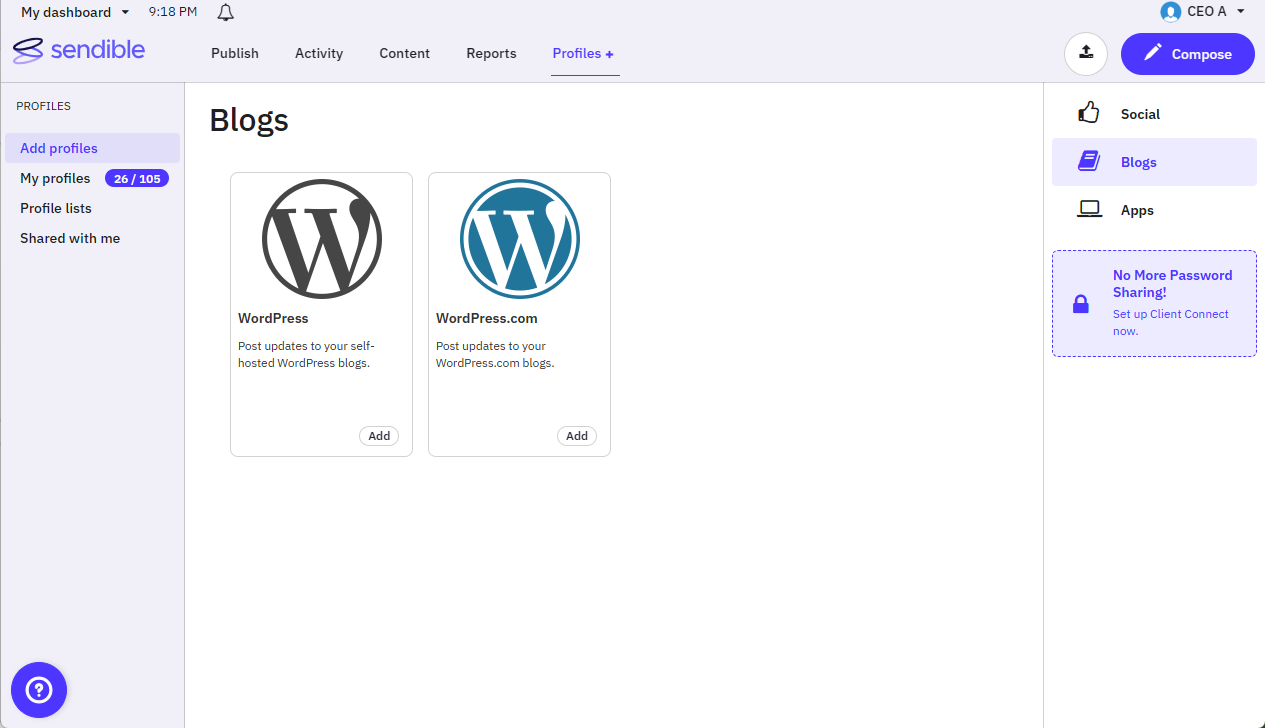The height and width of the screenshot is (728, 1265).
Task: Add the self-hosted WordPress blog
Action: tap(379, 436)
